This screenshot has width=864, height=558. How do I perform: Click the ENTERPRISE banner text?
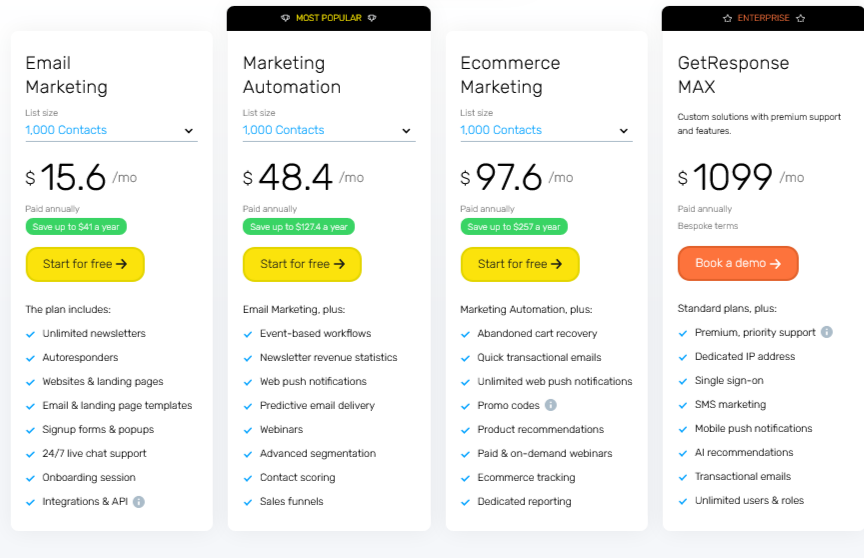(764, 18)
